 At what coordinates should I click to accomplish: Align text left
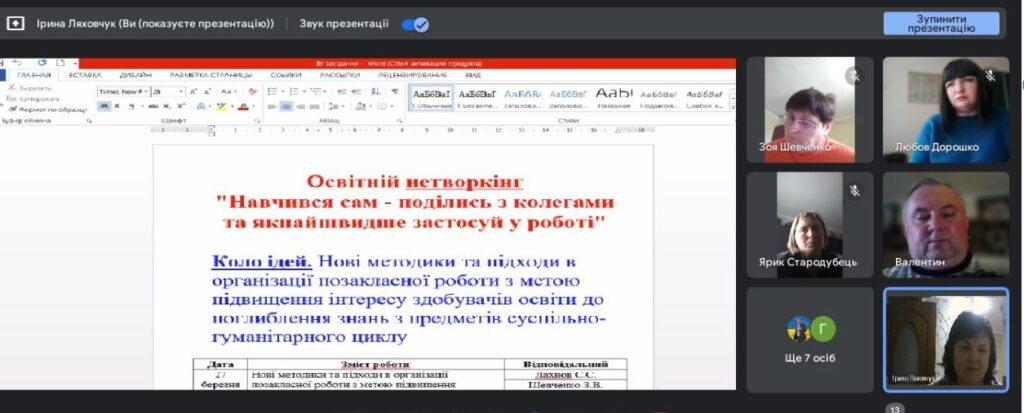tap(272, 107)
